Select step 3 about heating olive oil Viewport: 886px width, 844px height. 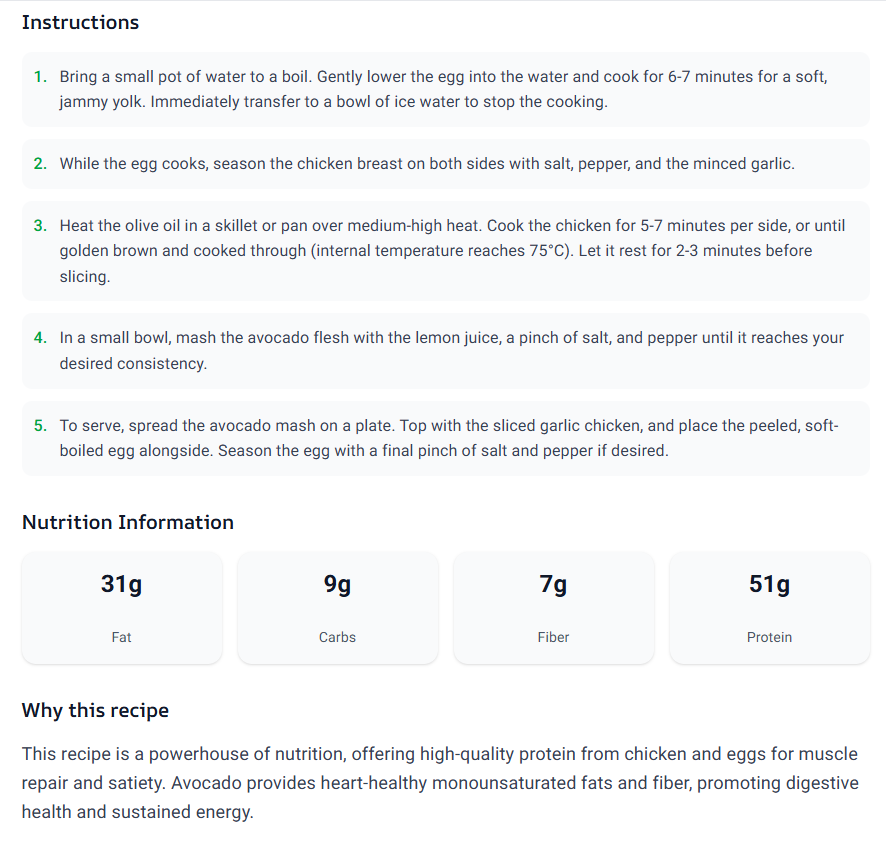[445, 251]
